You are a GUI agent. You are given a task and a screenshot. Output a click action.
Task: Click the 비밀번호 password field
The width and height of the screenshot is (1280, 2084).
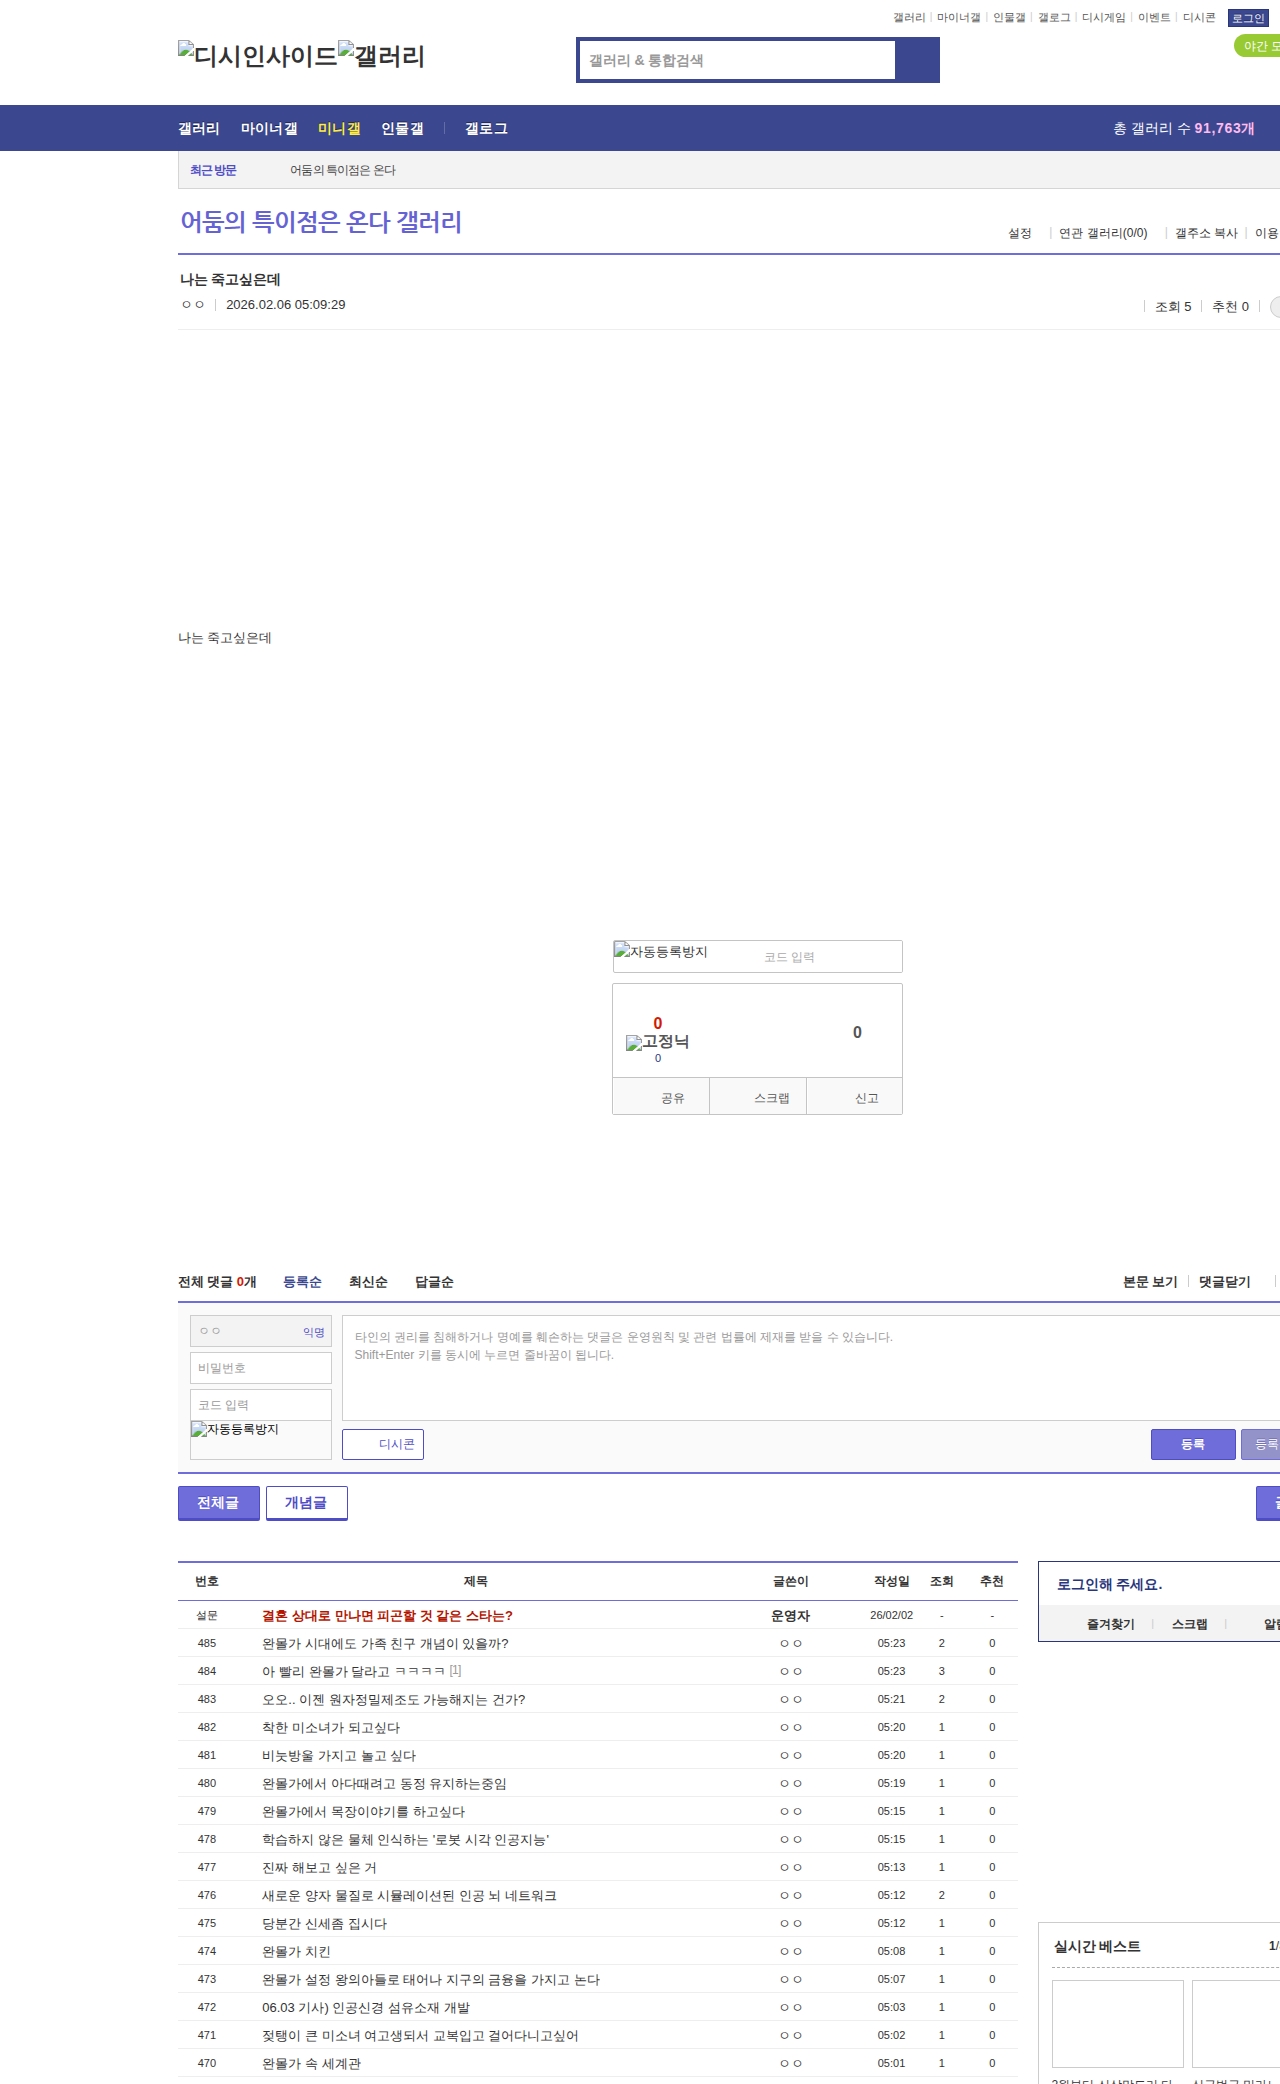[x=261, y=1368]
